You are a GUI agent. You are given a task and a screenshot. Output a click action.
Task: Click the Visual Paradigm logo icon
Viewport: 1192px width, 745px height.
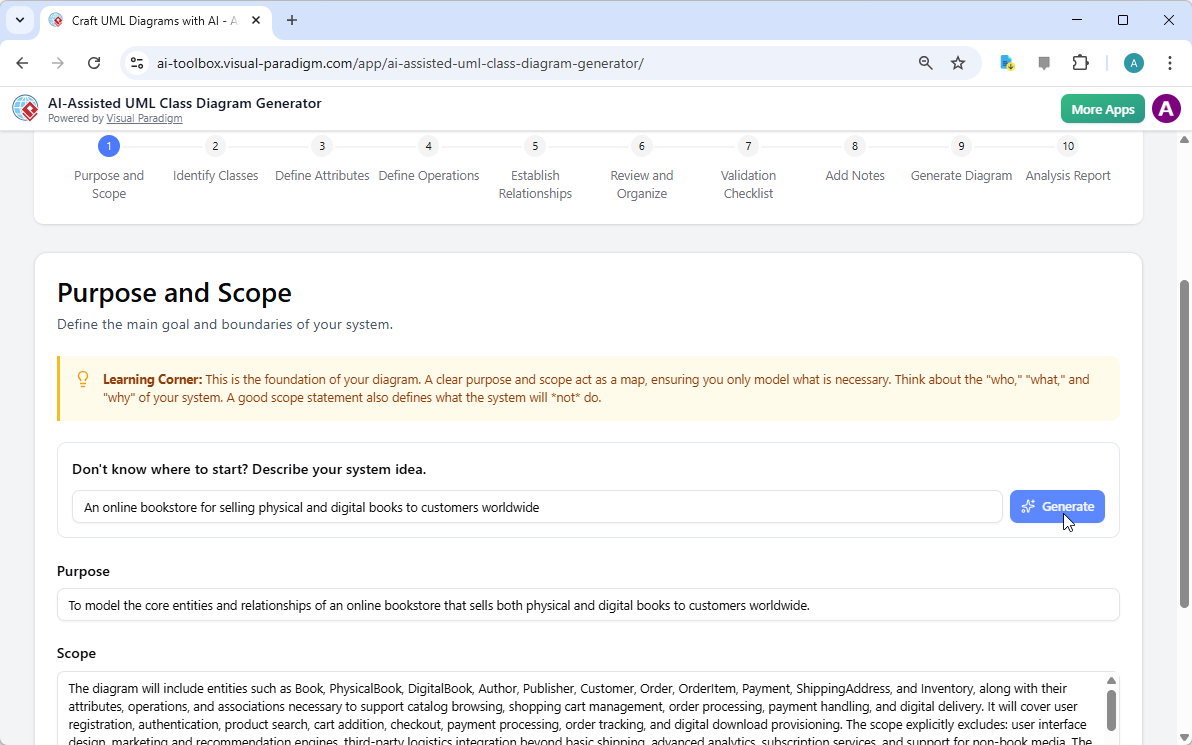click(x=25, y=108)
